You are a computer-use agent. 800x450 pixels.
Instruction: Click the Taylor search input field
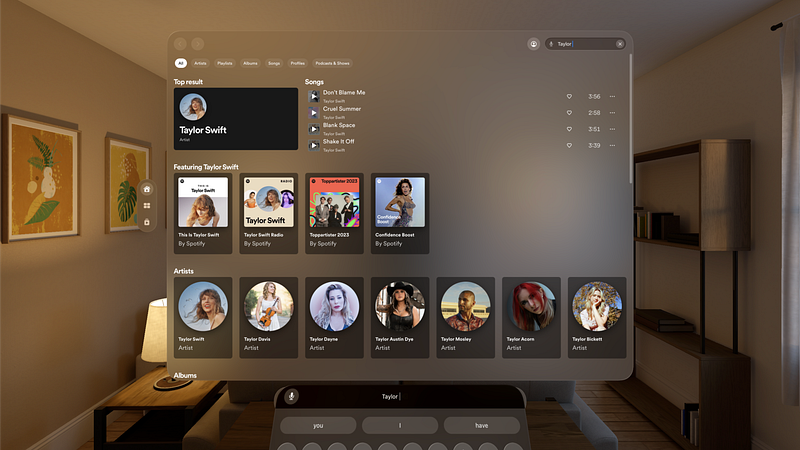click(x=585, y=44)
